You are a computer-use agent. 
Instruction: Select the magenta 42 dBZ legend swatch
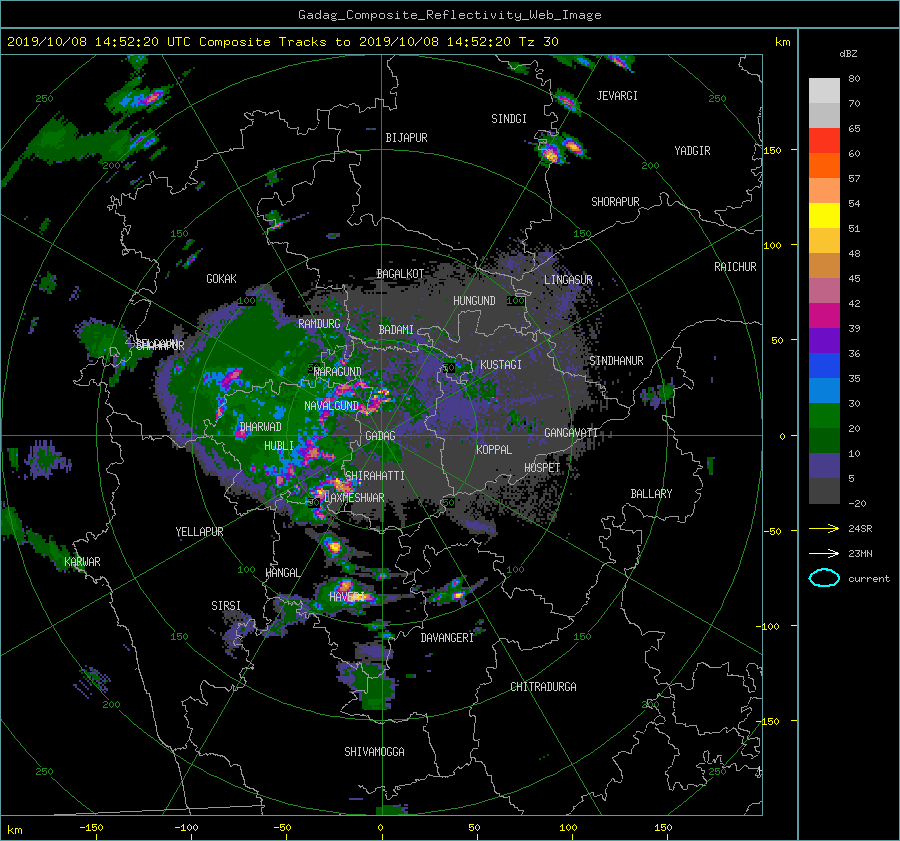click(824, 315)
